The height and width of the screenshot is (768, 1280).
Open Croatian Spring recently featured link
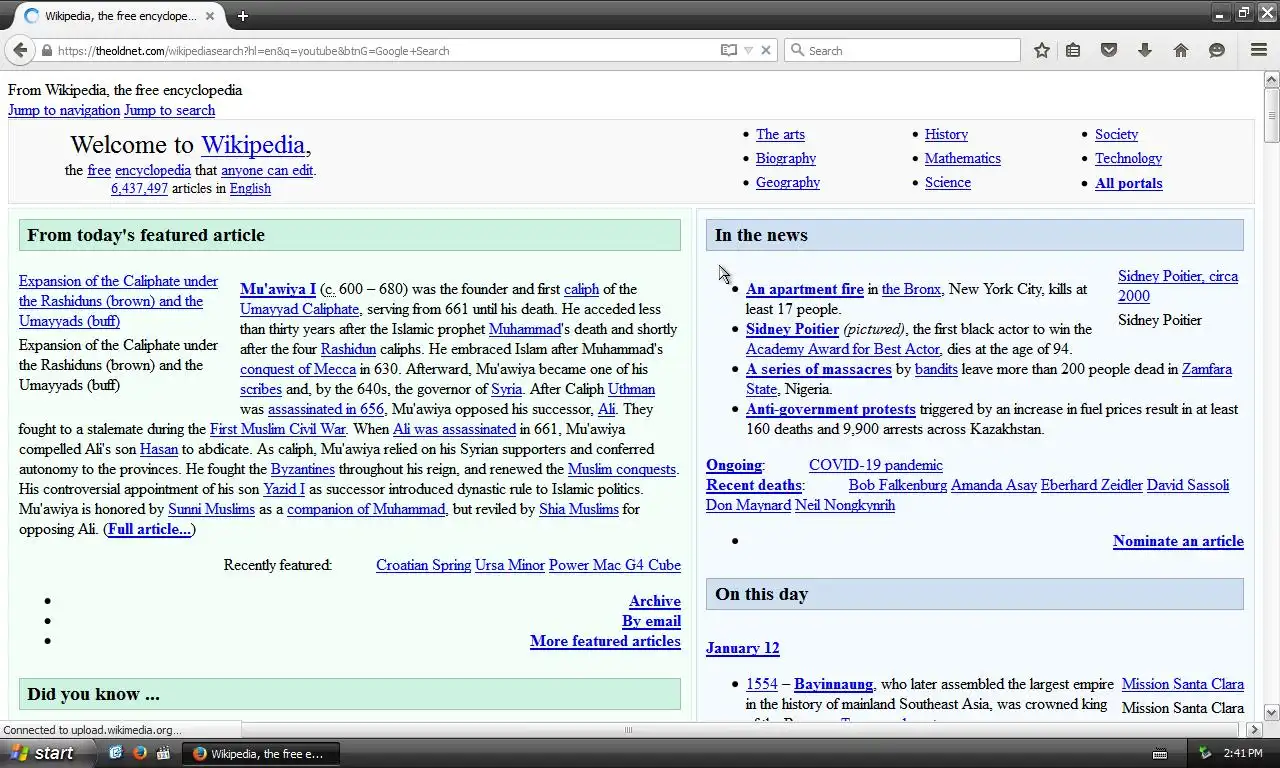click(x=423, y=565)
